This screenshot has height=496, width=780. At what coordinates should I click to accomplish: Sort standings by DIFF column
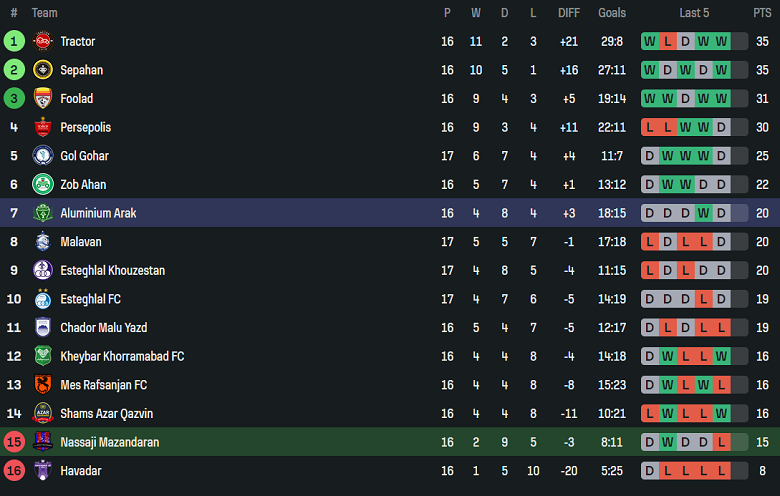tap(569, 13)
